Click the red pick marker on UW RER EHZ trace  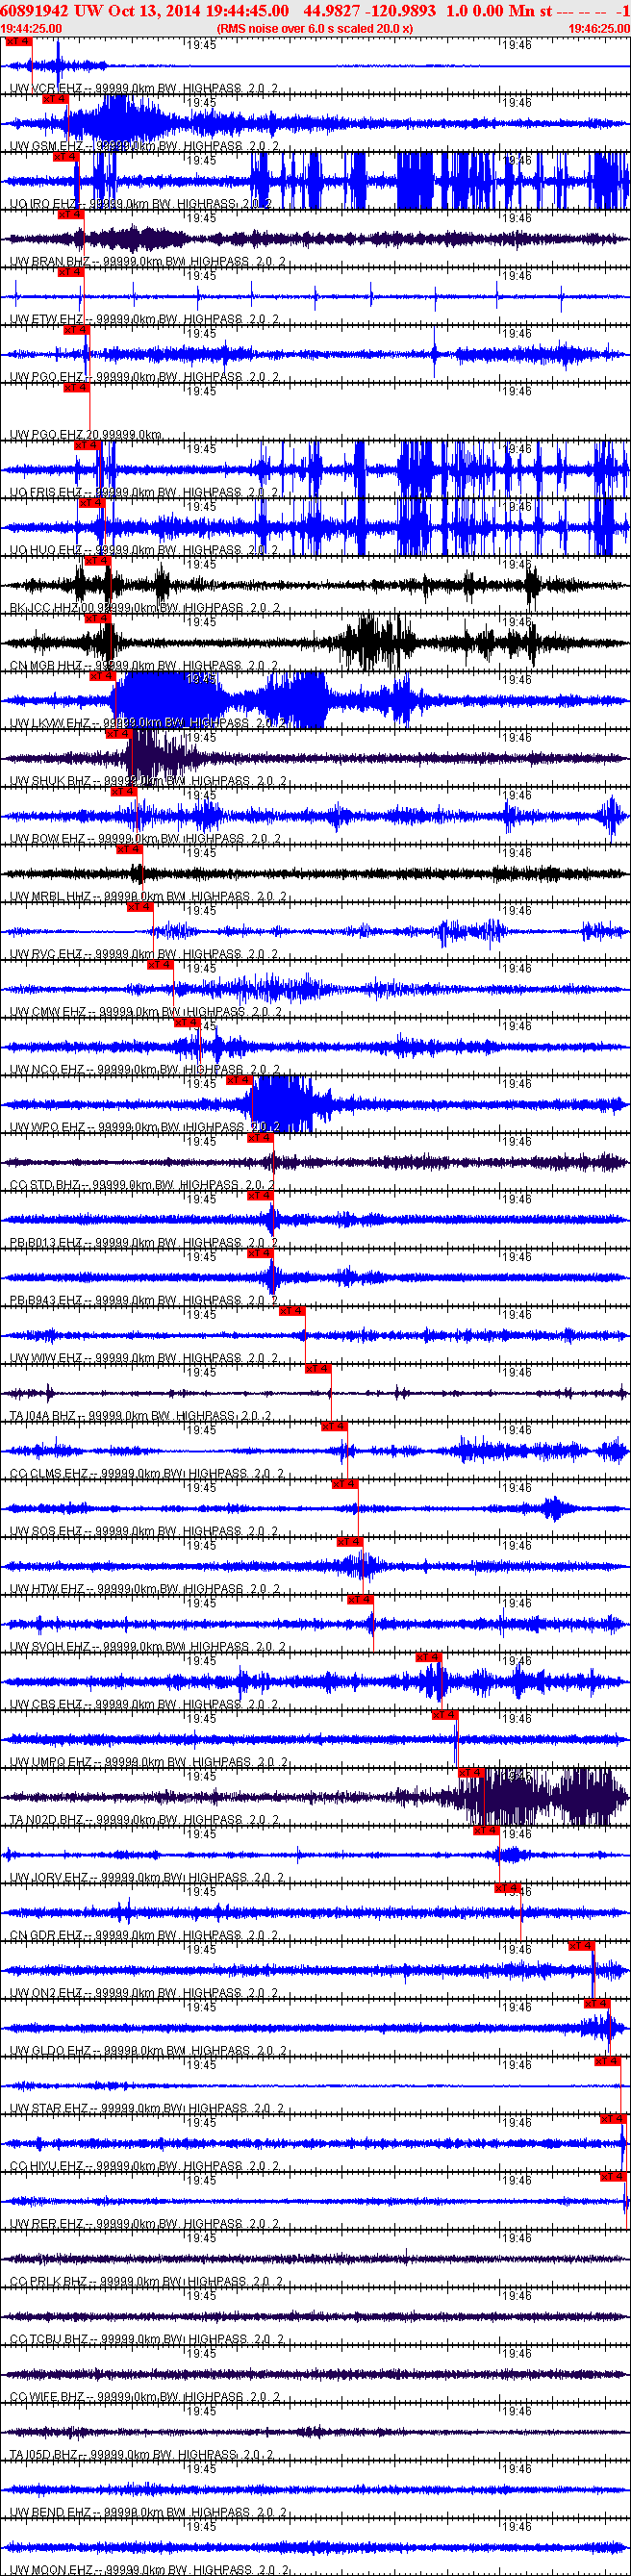click(x=612, y=2178)
